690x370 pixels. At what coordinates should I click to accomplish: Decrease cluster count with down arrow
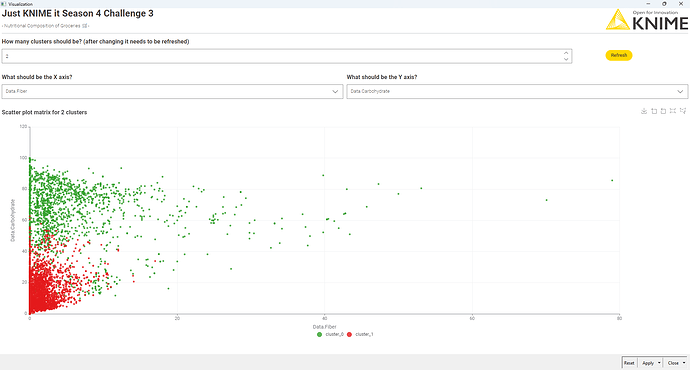click(x=566, y=59)
